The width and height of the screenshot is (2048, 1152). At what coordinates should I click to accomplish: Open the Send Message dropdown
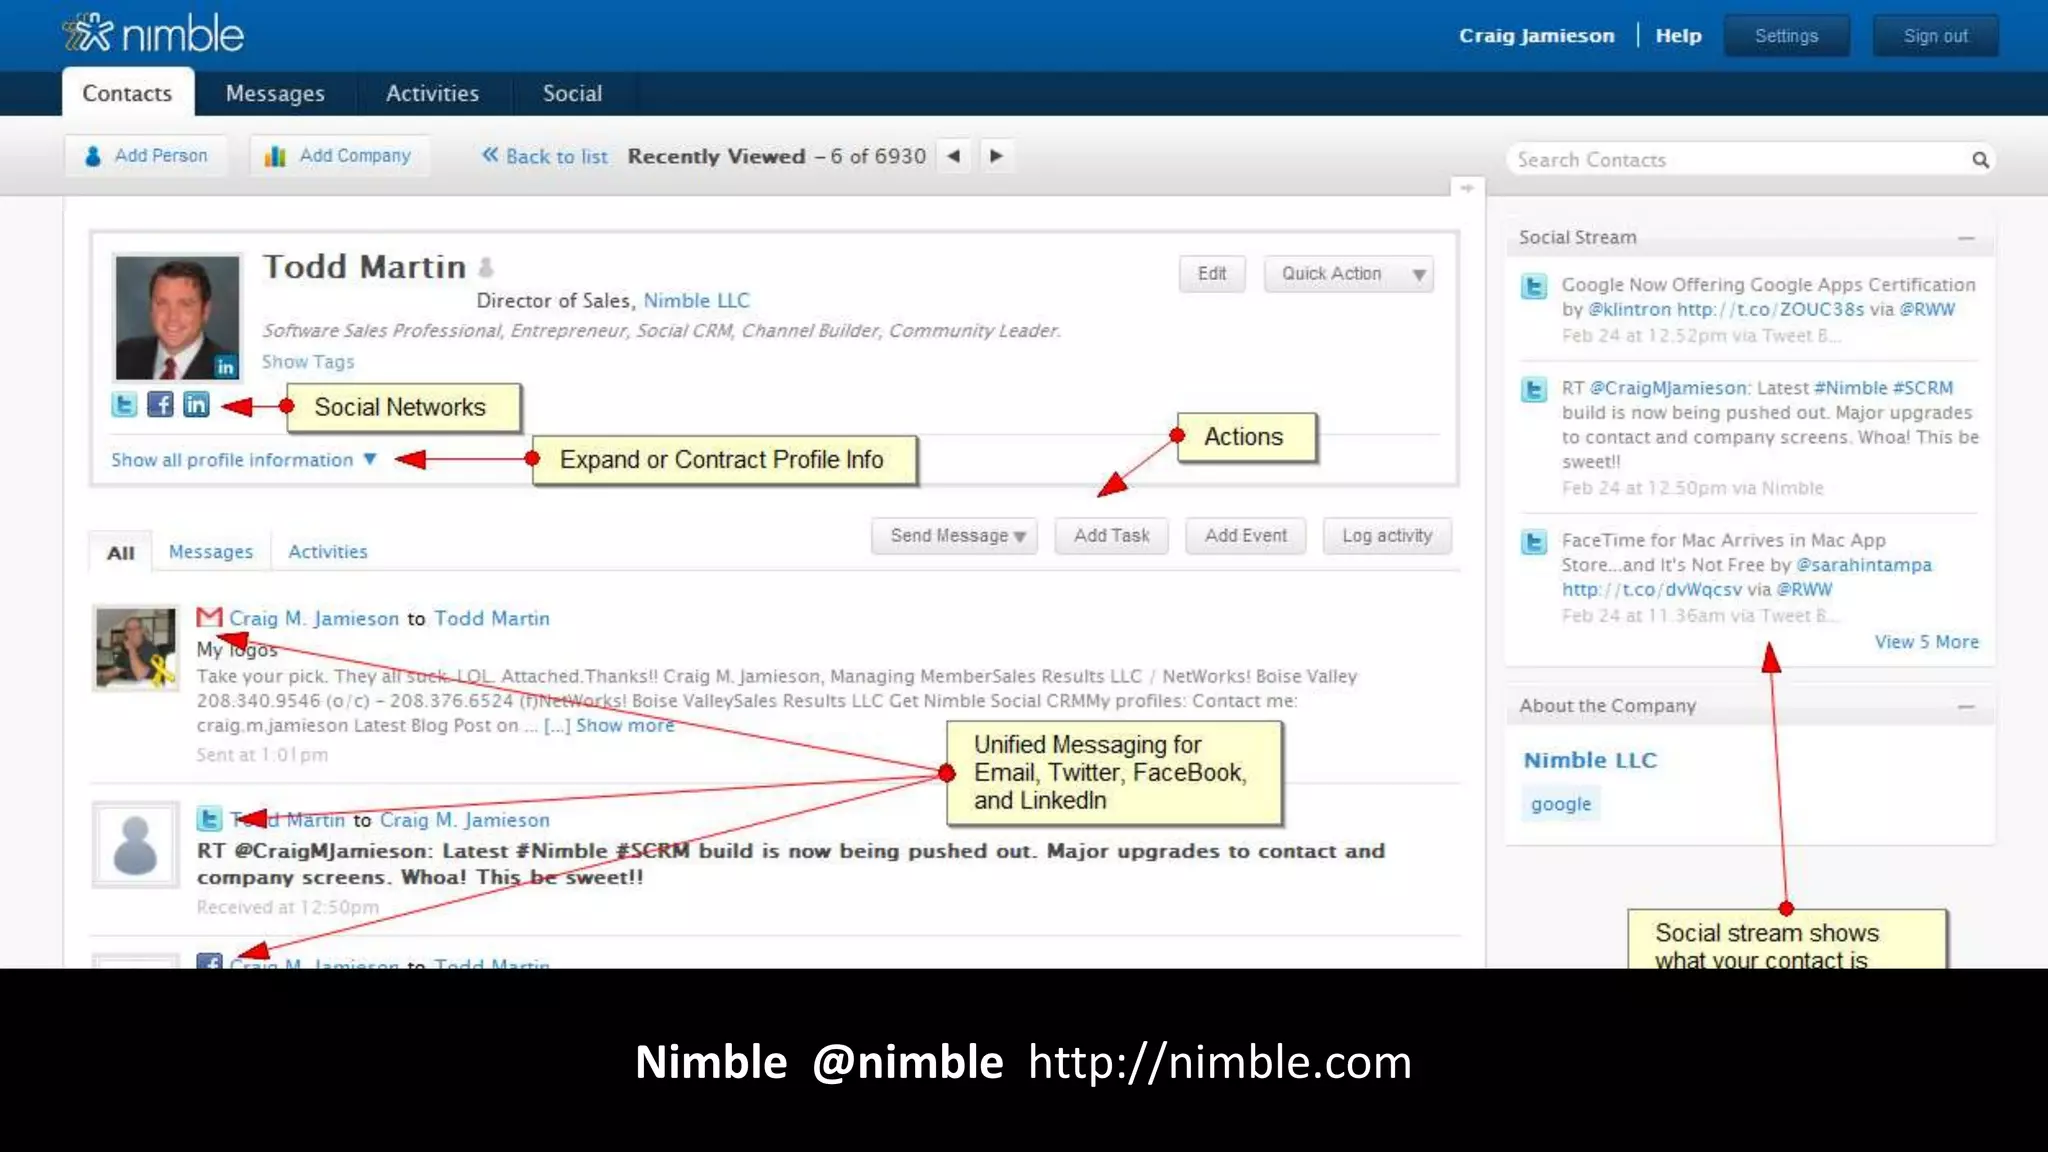954,536
